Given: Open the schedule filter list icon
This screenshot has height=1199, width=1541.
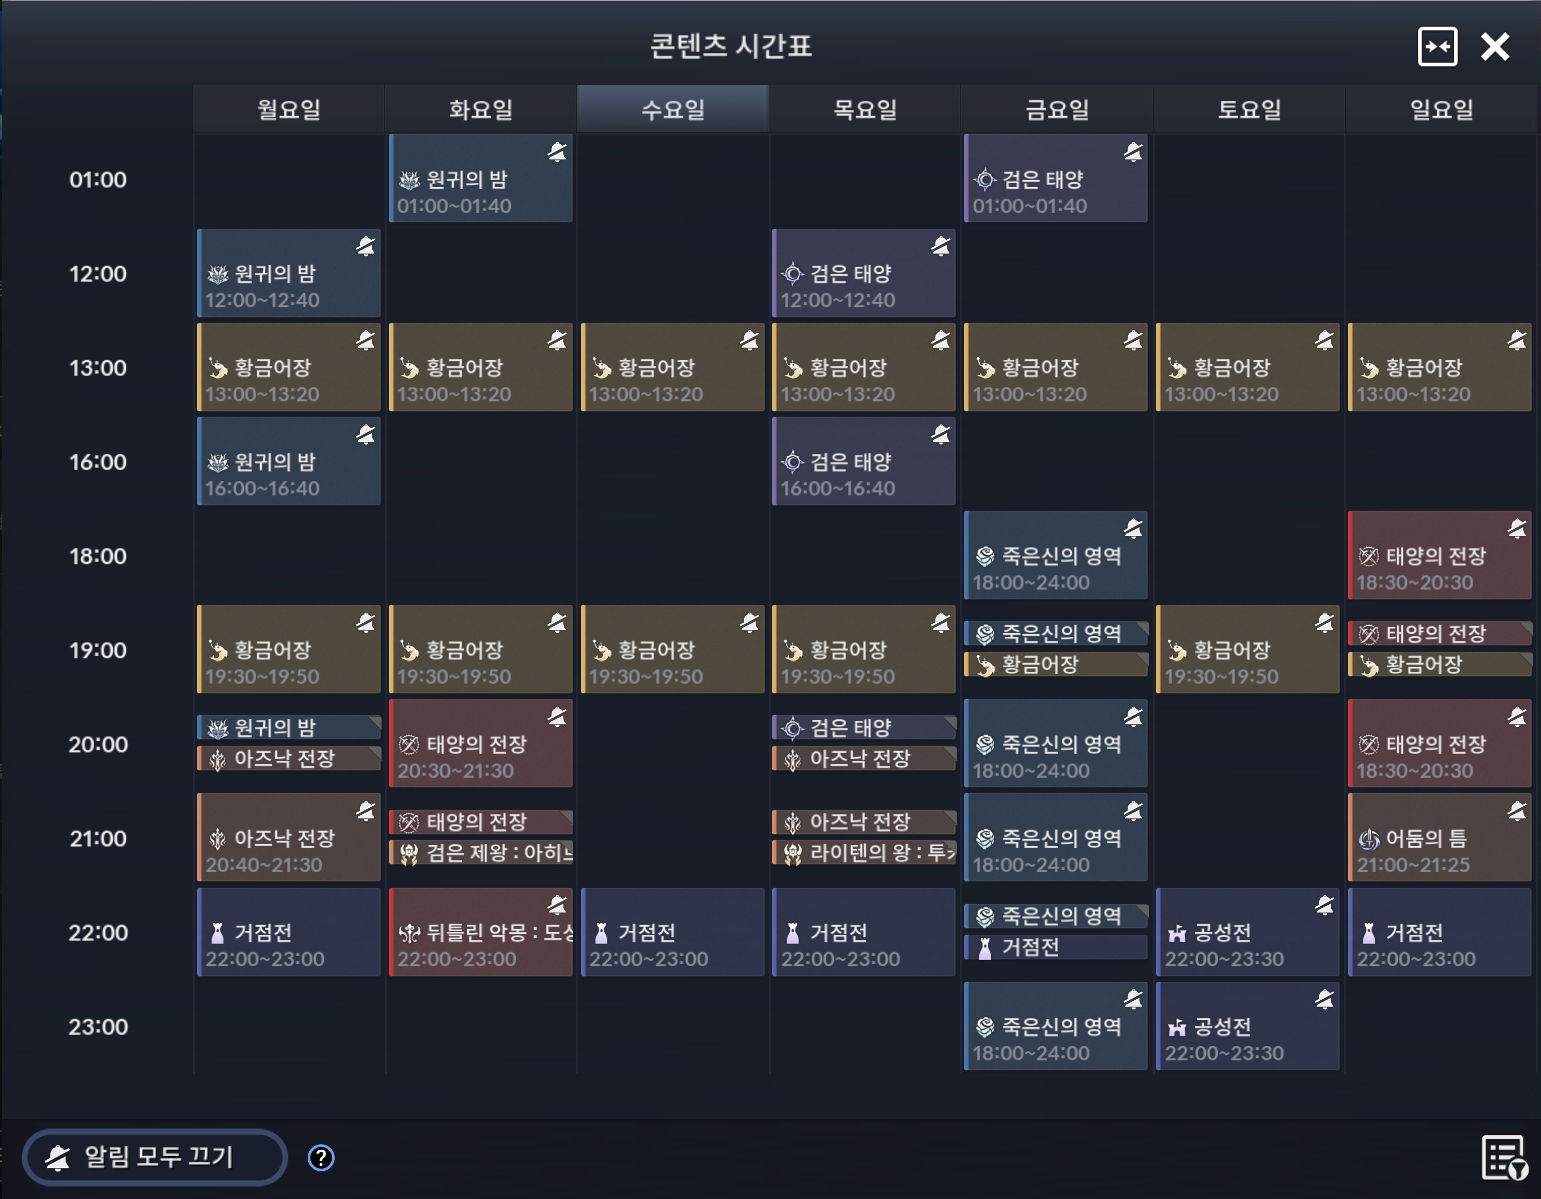Looking at the screenshot, I should click(1504, 1158).
